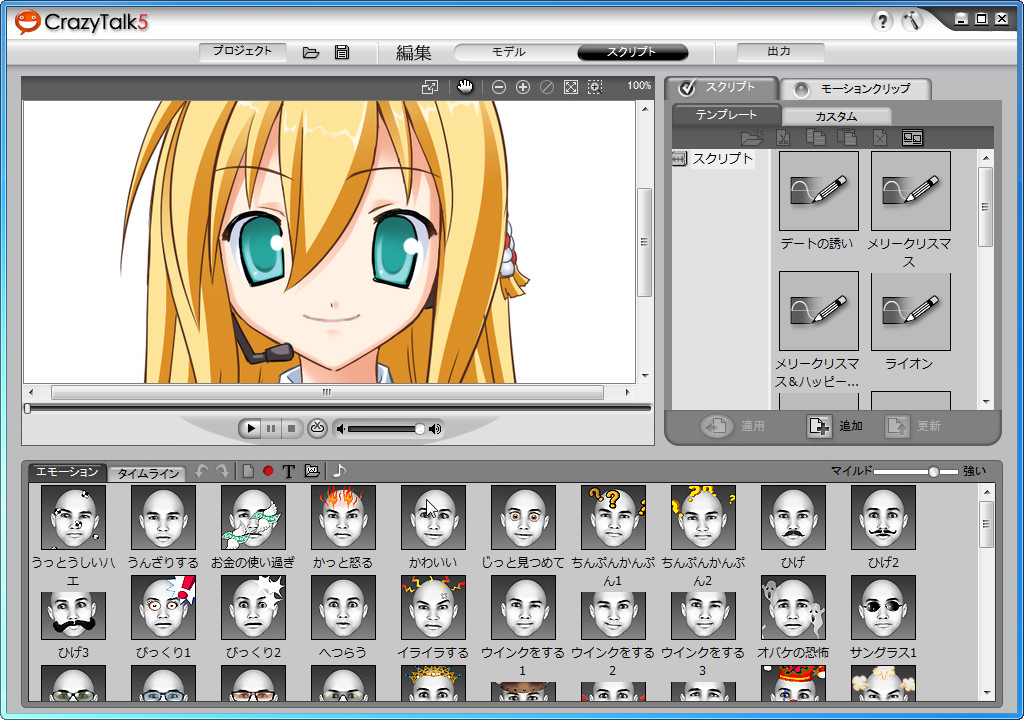Click the 追加 add button
Viewport: 1024px width, 720px height.
836,426
